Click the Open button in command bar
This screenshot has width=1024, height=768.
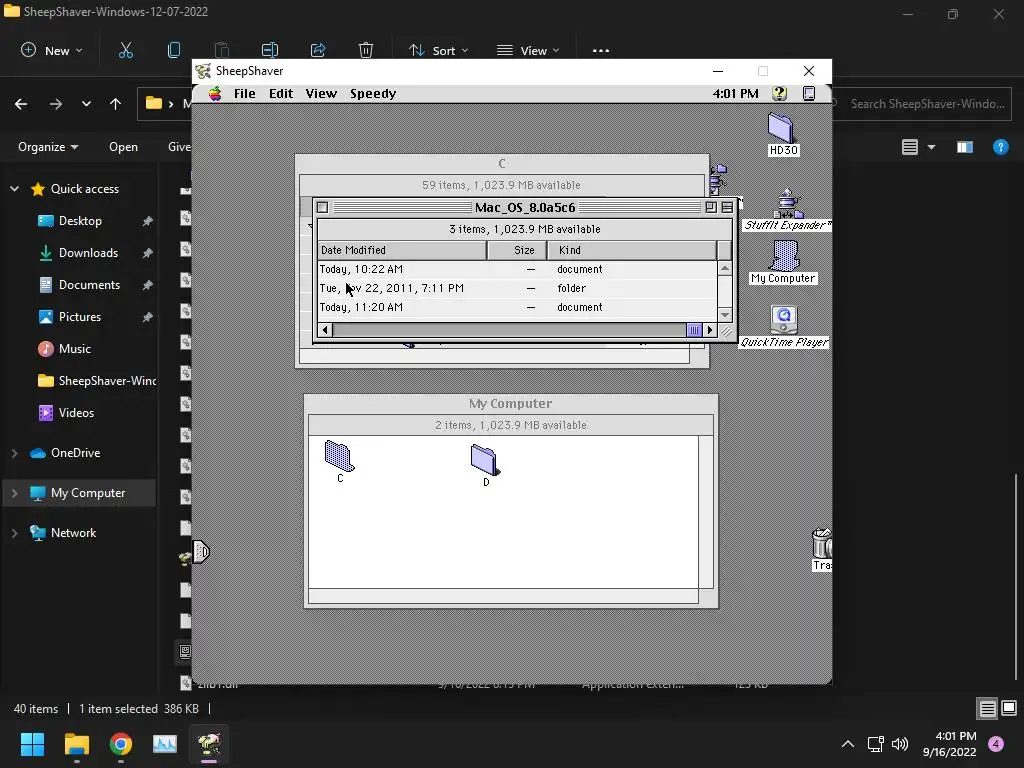click(x=123, y=147)
